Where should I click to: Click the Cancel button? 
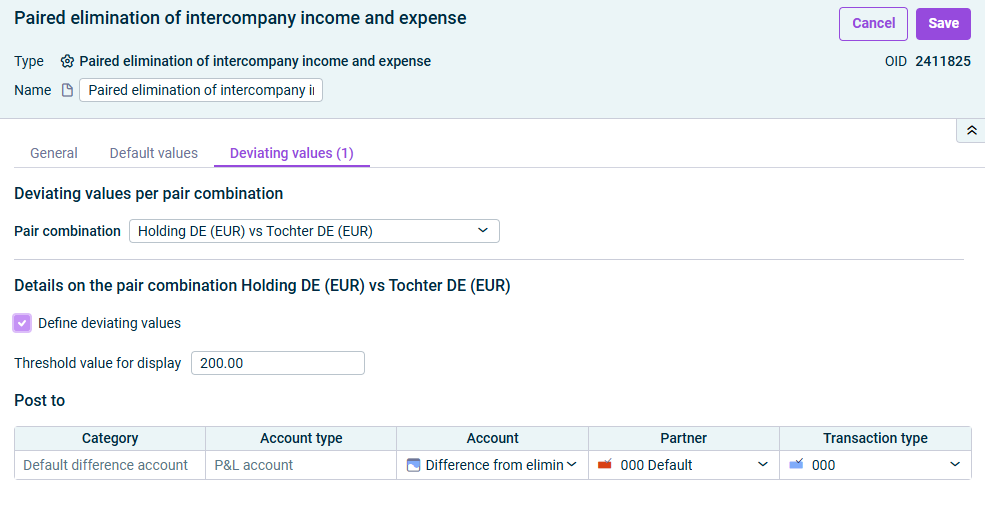click(x=873, y=24)
